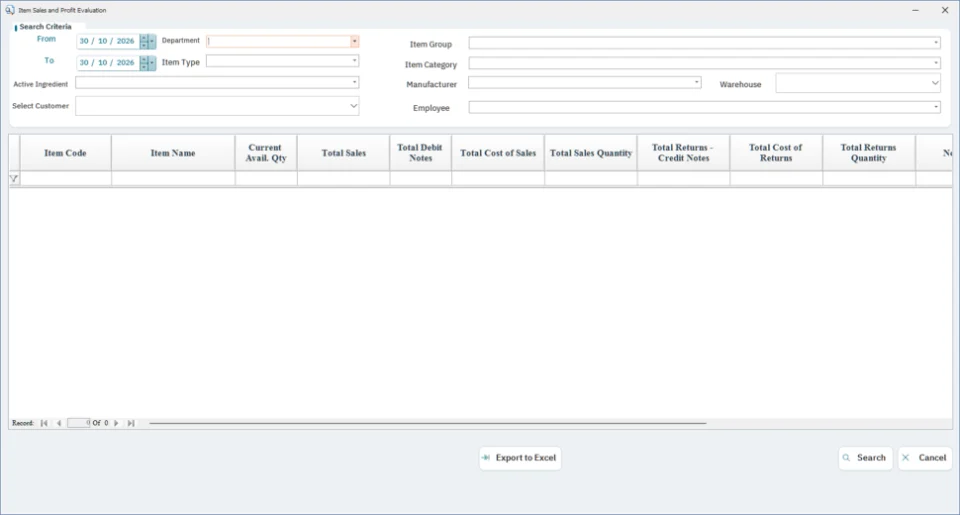Click the record number input box
Image resolution: width=960 pixels, height=515 pixels.
(x=79, y=423)
